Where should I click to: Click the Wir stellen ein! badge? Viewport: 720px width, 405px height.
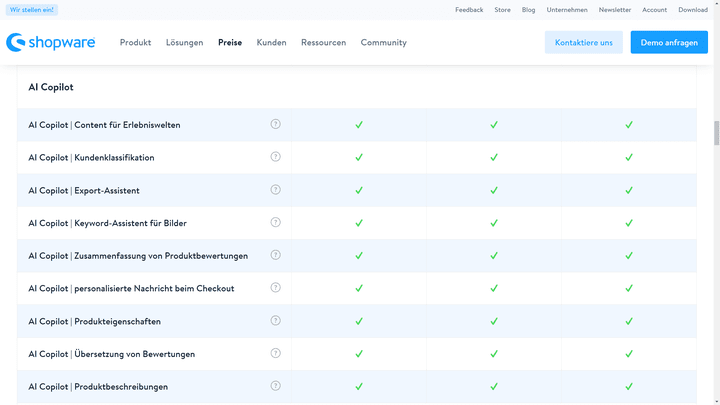click(32, 10)
